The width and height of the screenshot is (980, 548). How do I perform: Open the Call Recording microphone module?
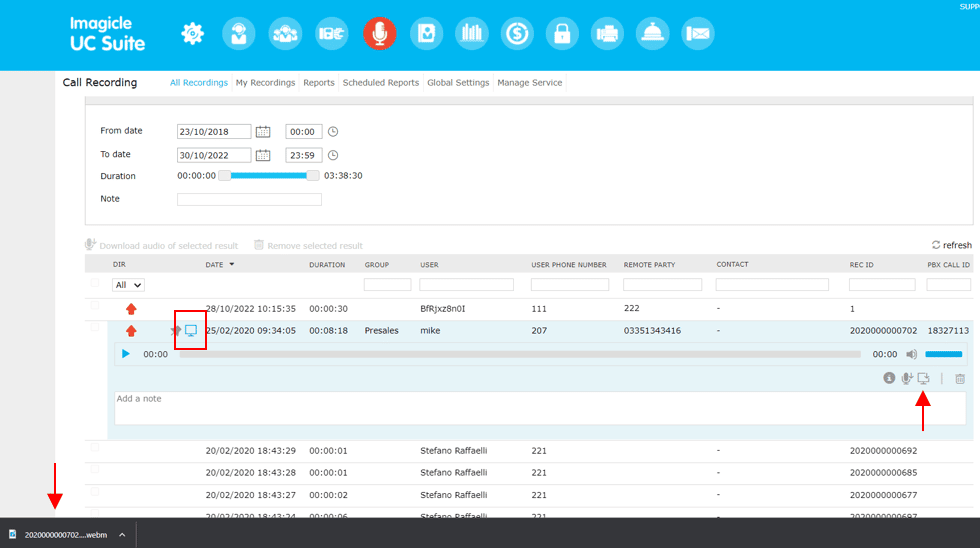click(x=379, y=34)
